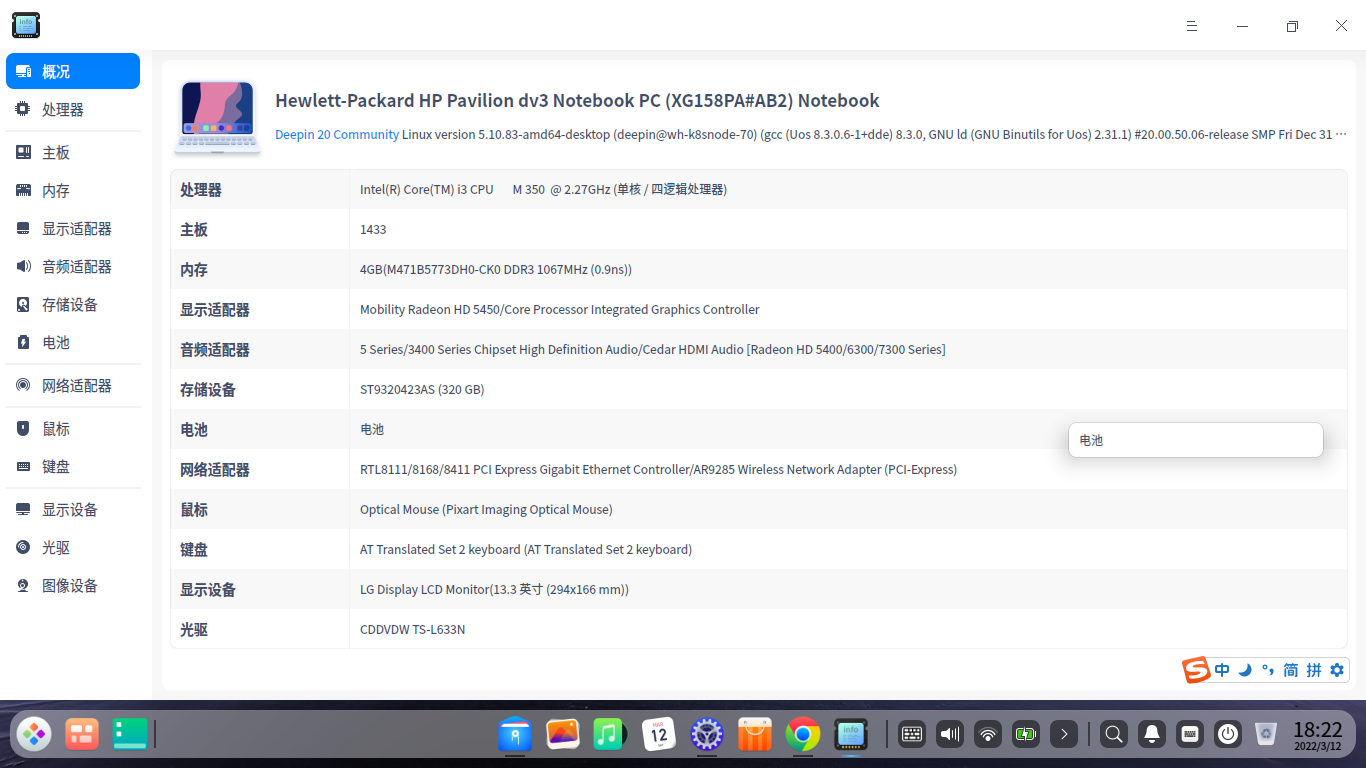Image resolution: width=1366 pixels, height=768 pixels.
Task: Click the Mobility Radeon HD 5450 value
Action: pyautogui.click(x=560, y=310)
